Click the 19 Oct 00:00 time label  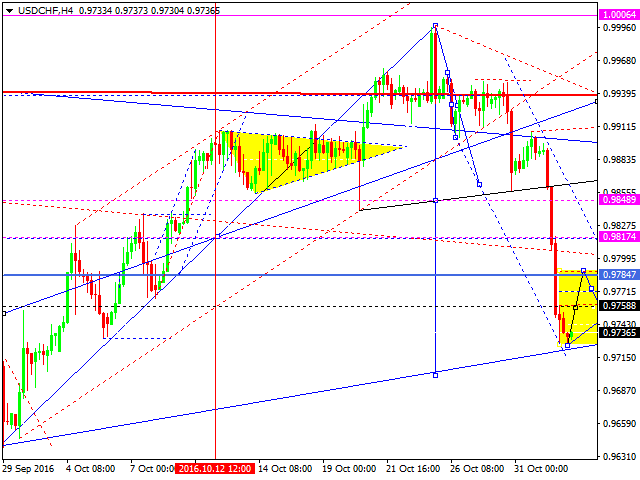point(349,469)
